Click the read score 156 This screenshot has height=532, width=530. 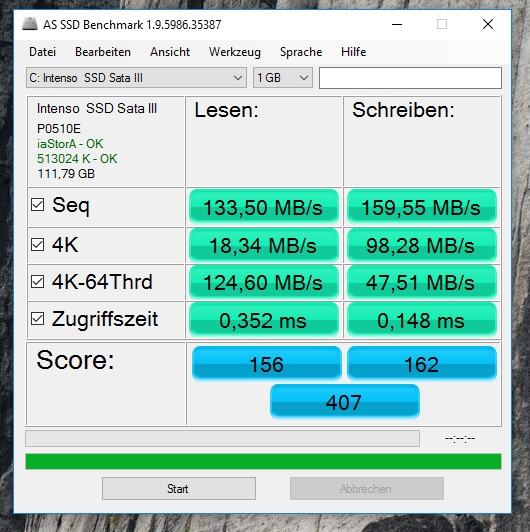[x=267, y=363]
